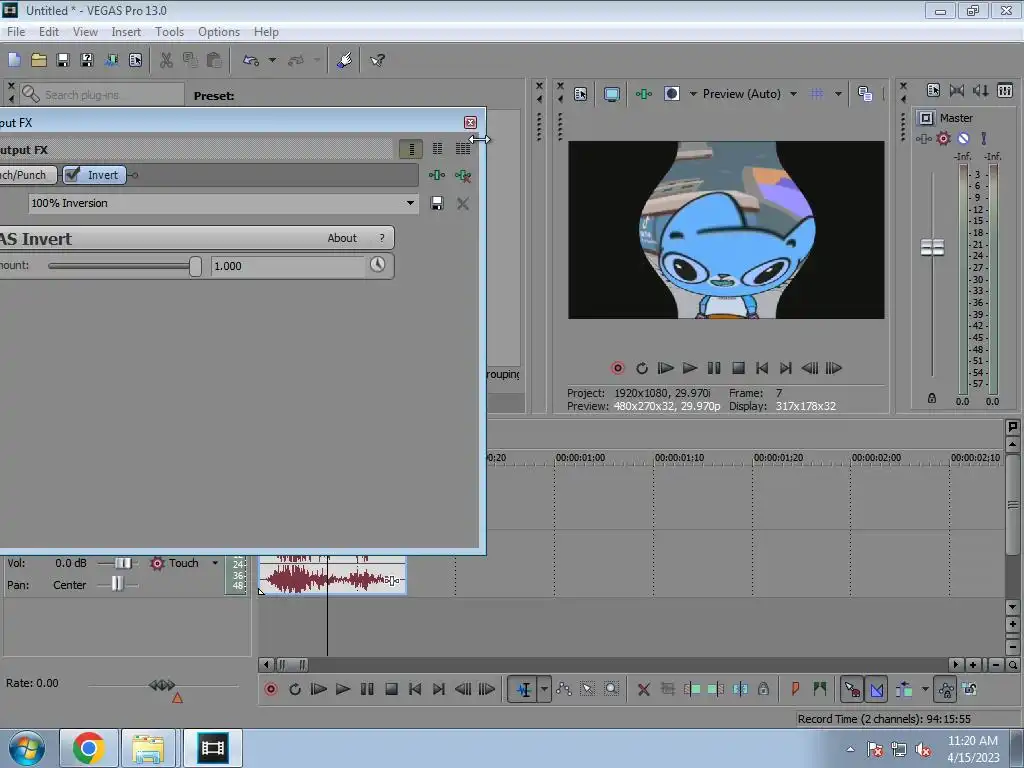This screenshot has height=768, width=1024.
Task: Click the What's This Help icon
Action: 377,60
